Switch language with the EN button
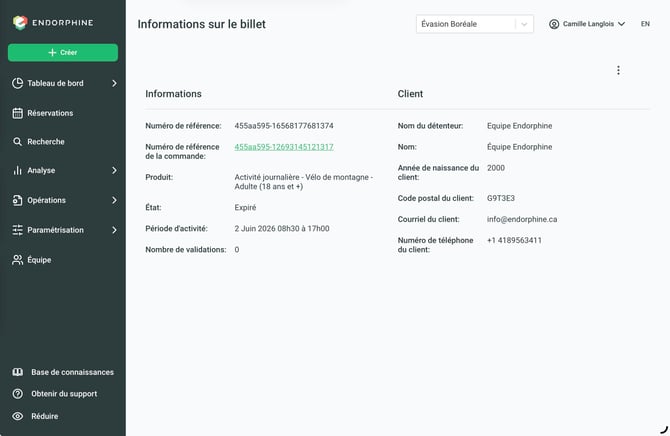The width and height of the screenshot is (670, 436). (645, 24)
